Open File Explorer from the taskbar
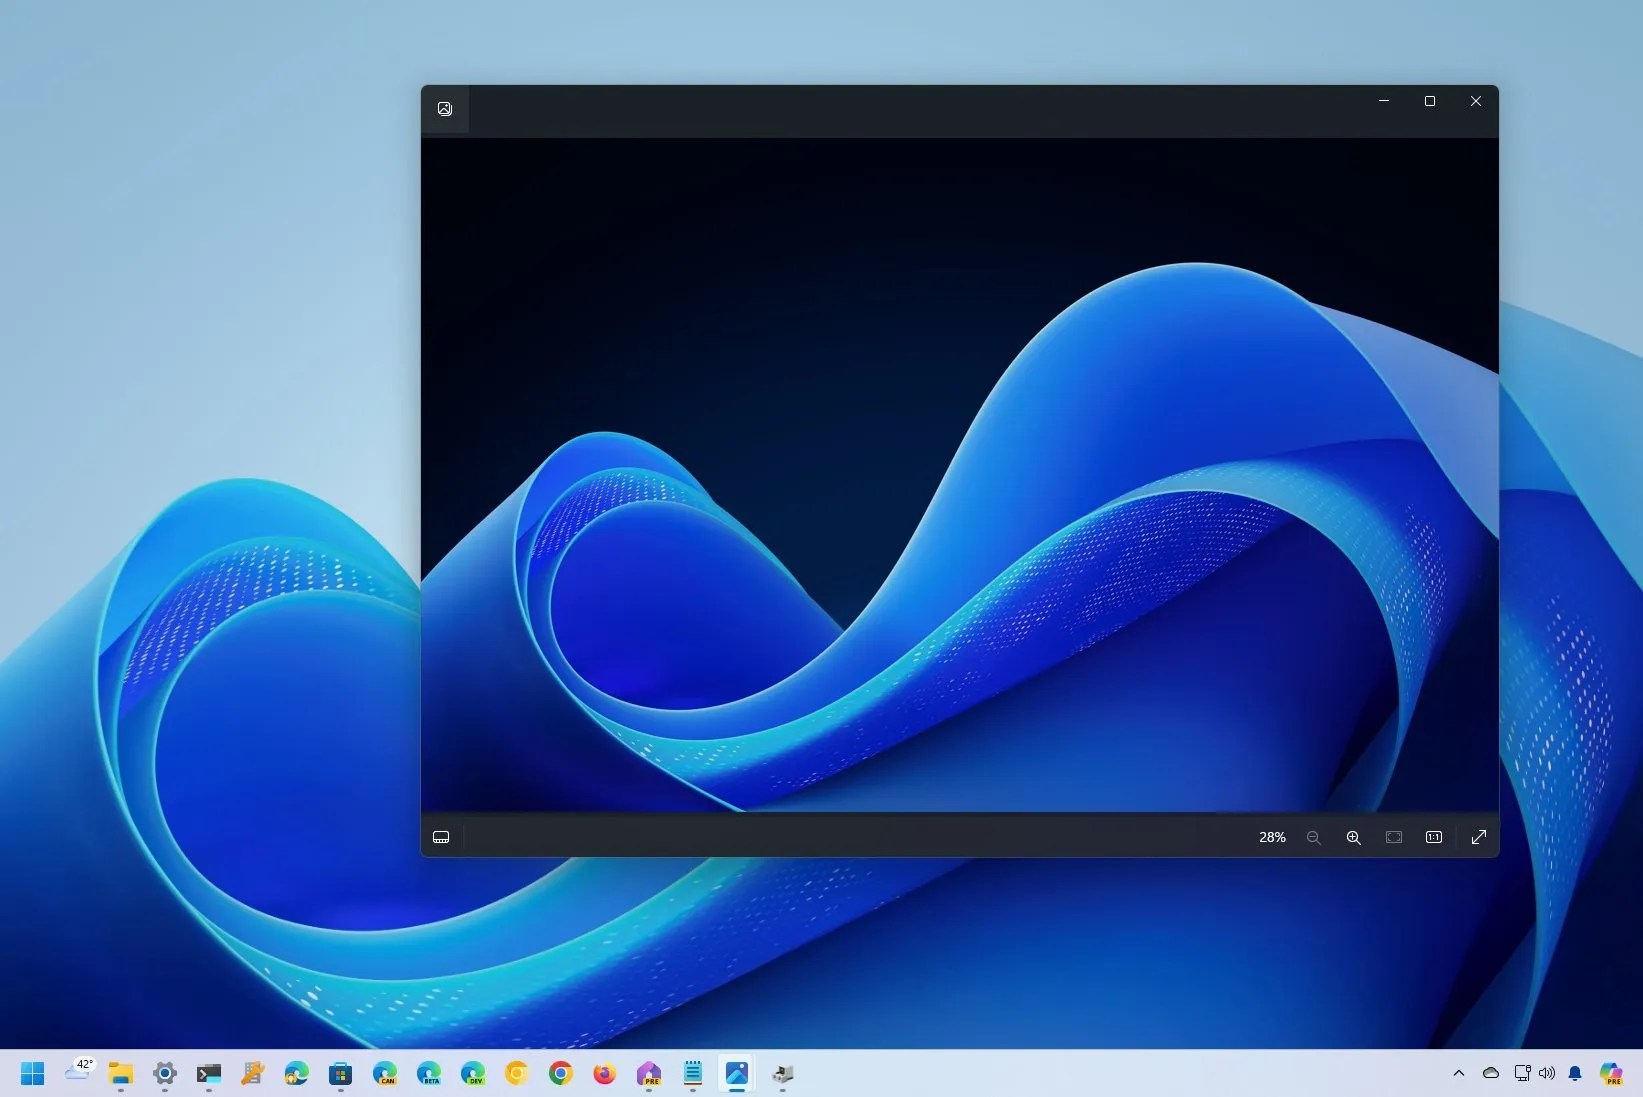Viewport: 1643px width, 1097px height. pos(120,1074)
